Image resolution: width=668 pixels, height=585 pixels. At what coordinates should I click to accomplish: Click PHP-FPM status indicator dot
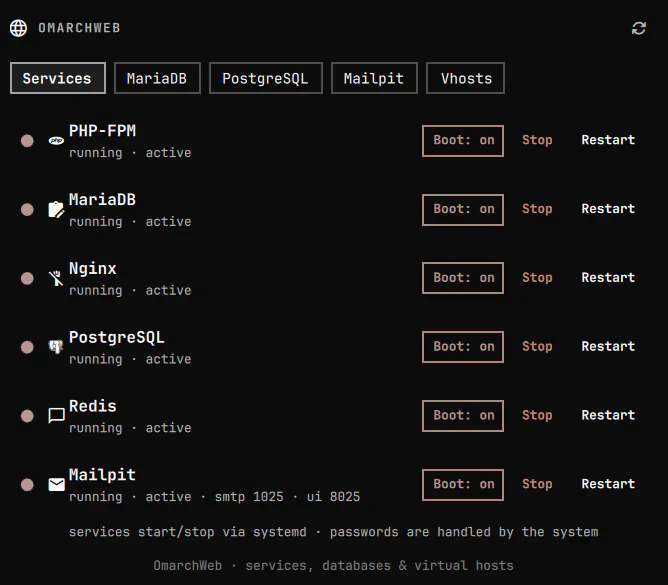pyautogui.click(x=27, y=141)
